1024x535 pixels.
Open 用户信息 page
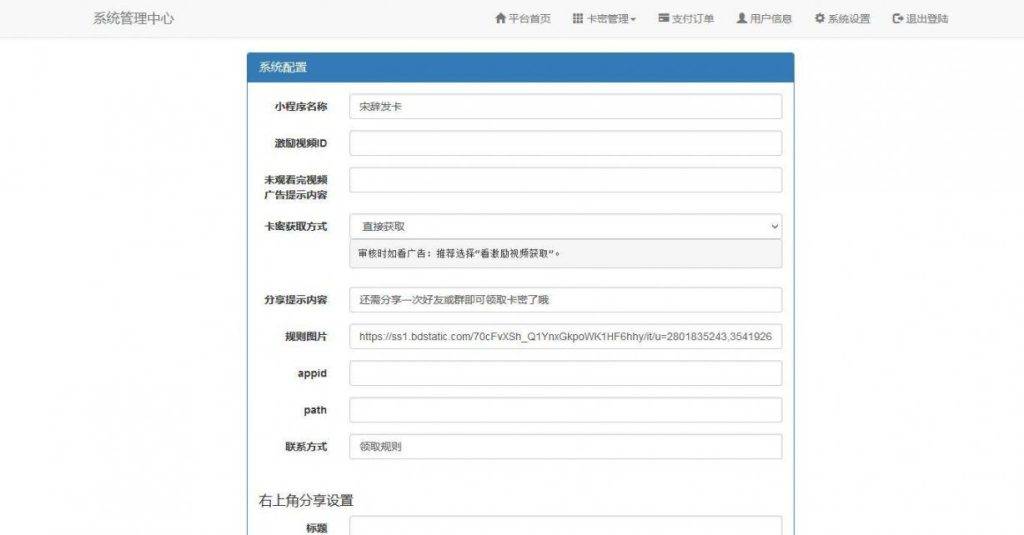pos(764,18)
